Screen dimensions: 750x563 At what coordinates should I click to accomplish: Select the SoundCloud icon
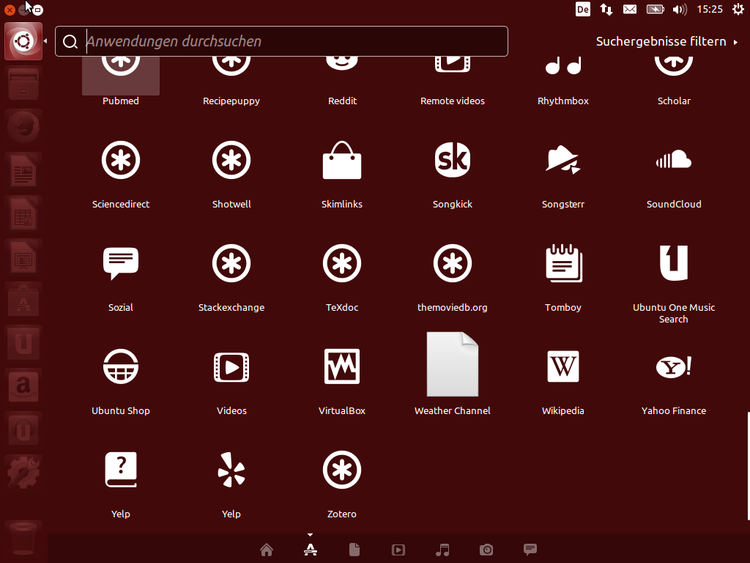[673, 161]
